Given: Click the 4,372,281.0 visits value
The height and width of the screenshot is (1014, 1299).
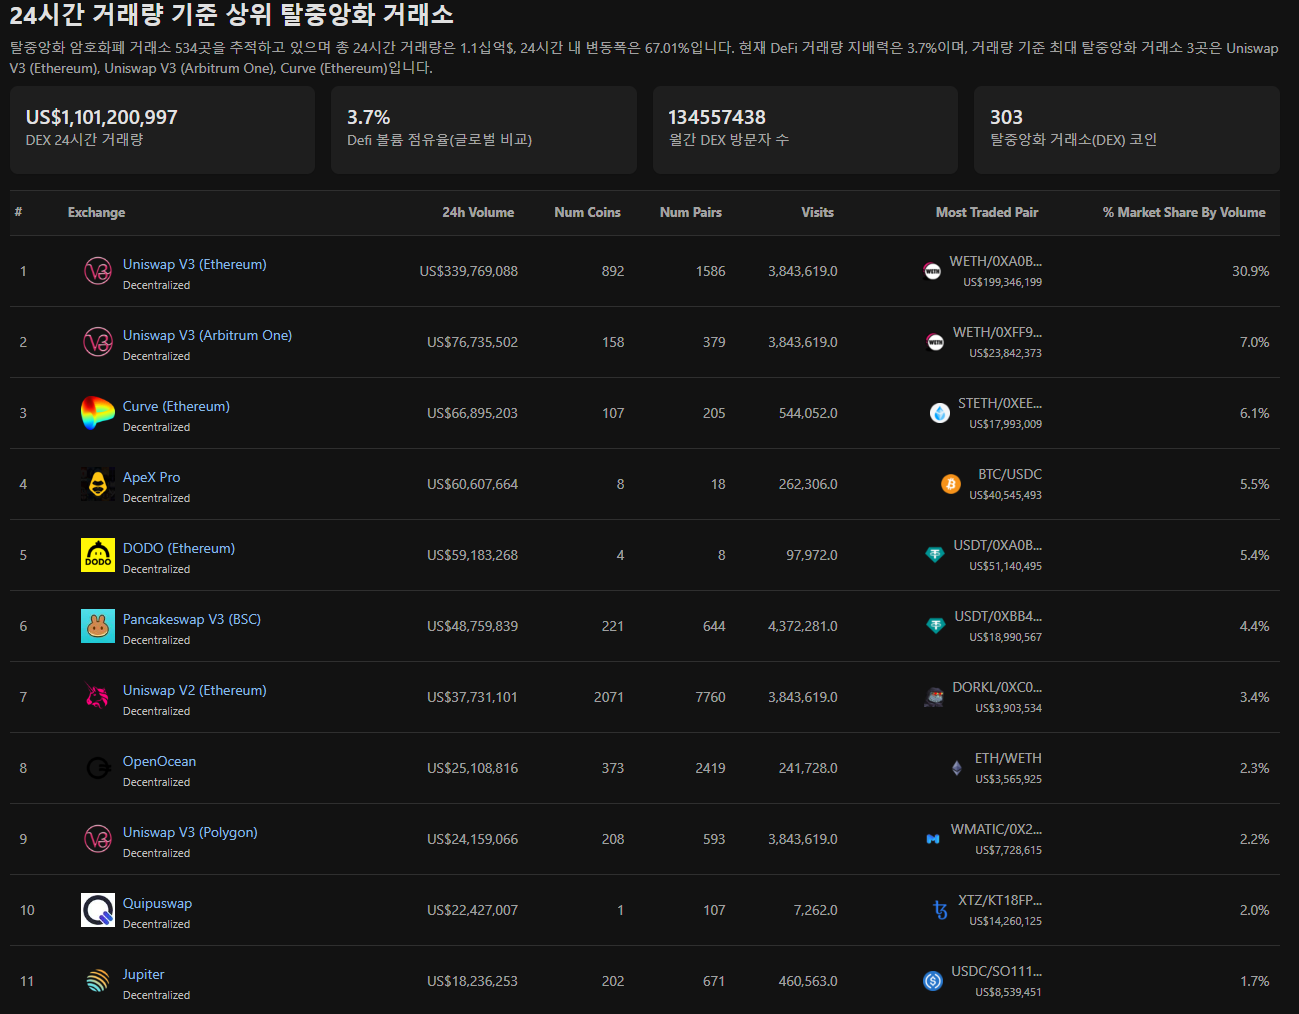Looking at the screenshot, I should tap(803, 626).
